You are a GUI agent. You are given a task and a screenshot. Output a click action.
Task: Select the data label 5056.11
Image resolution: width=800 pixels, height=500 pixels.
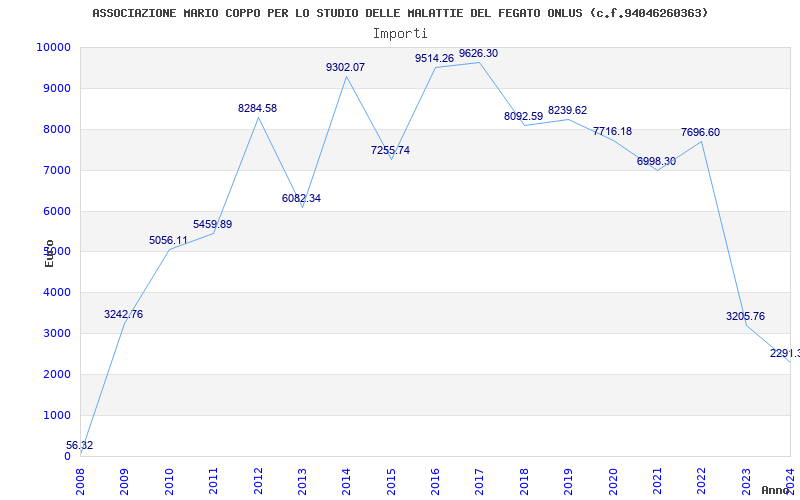(x=168, y=240)
